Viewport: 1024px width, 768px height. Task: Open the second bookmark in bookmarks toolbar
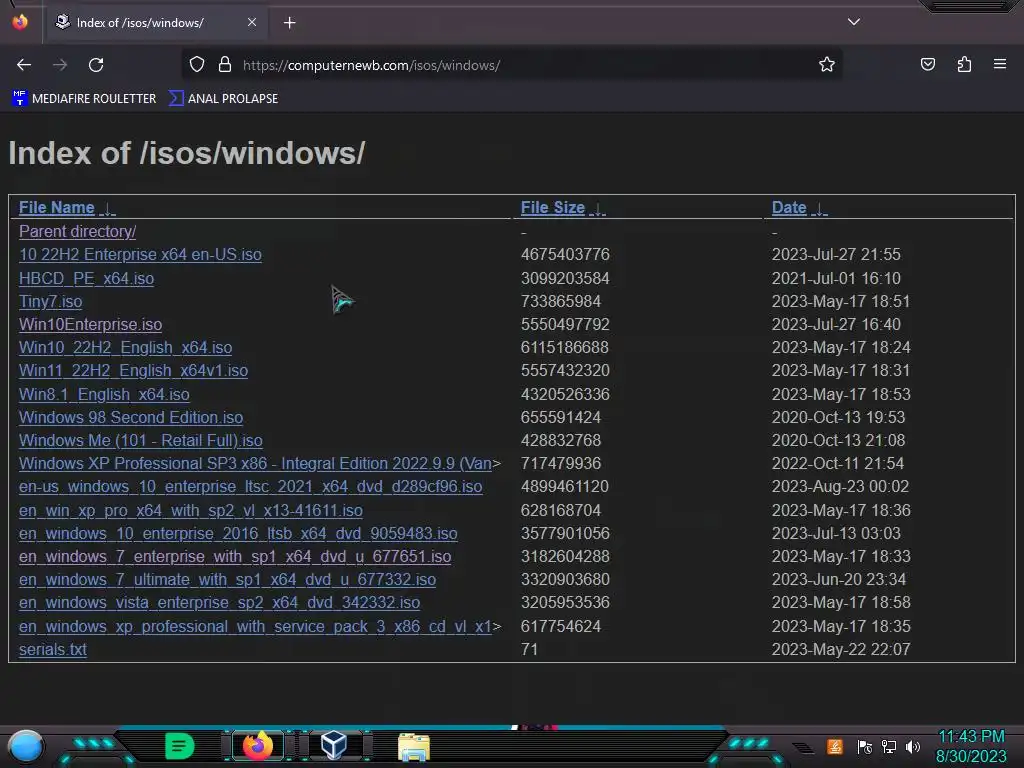(x=223, y=99)
